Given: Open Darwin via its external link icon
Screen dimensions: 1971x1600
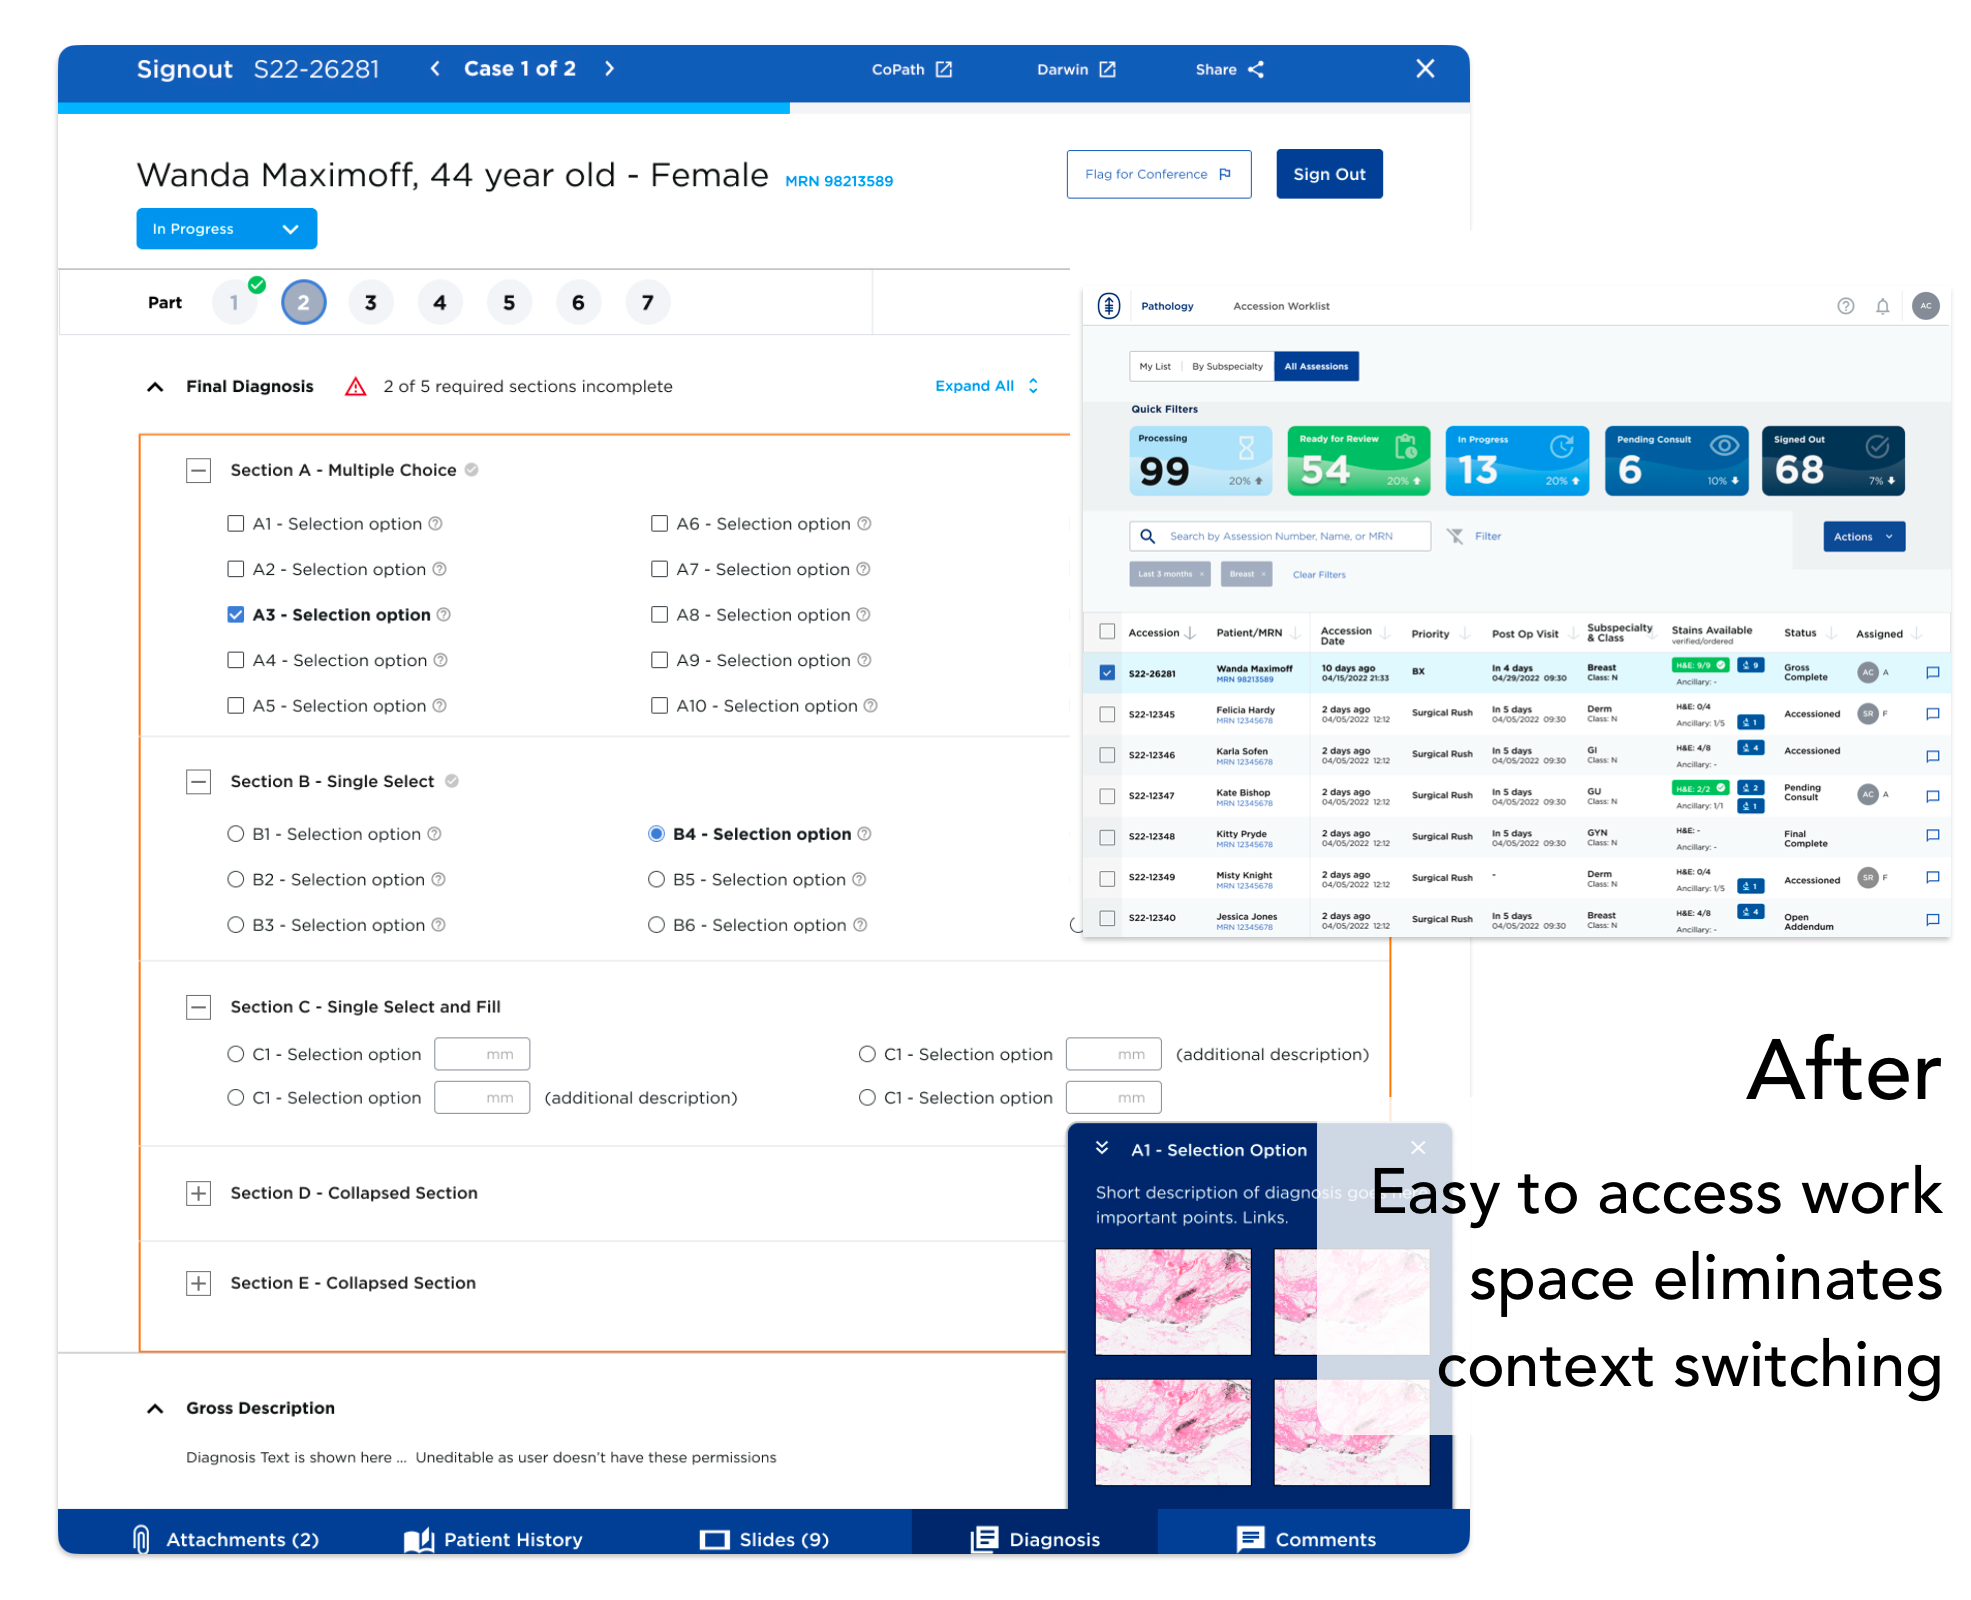Looking at the screenshot, I should click(x=1107, y=69).
